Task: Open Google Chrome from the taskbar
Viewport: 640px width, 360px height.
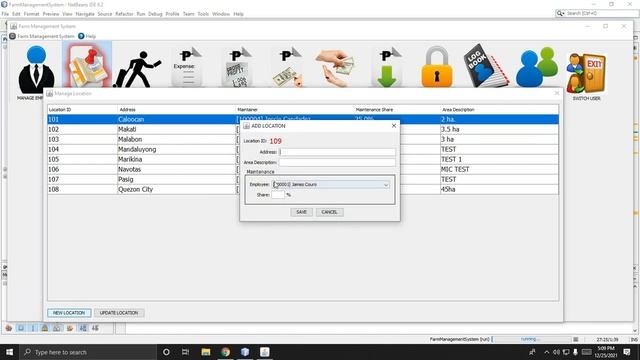Action: tap(225, 352)
